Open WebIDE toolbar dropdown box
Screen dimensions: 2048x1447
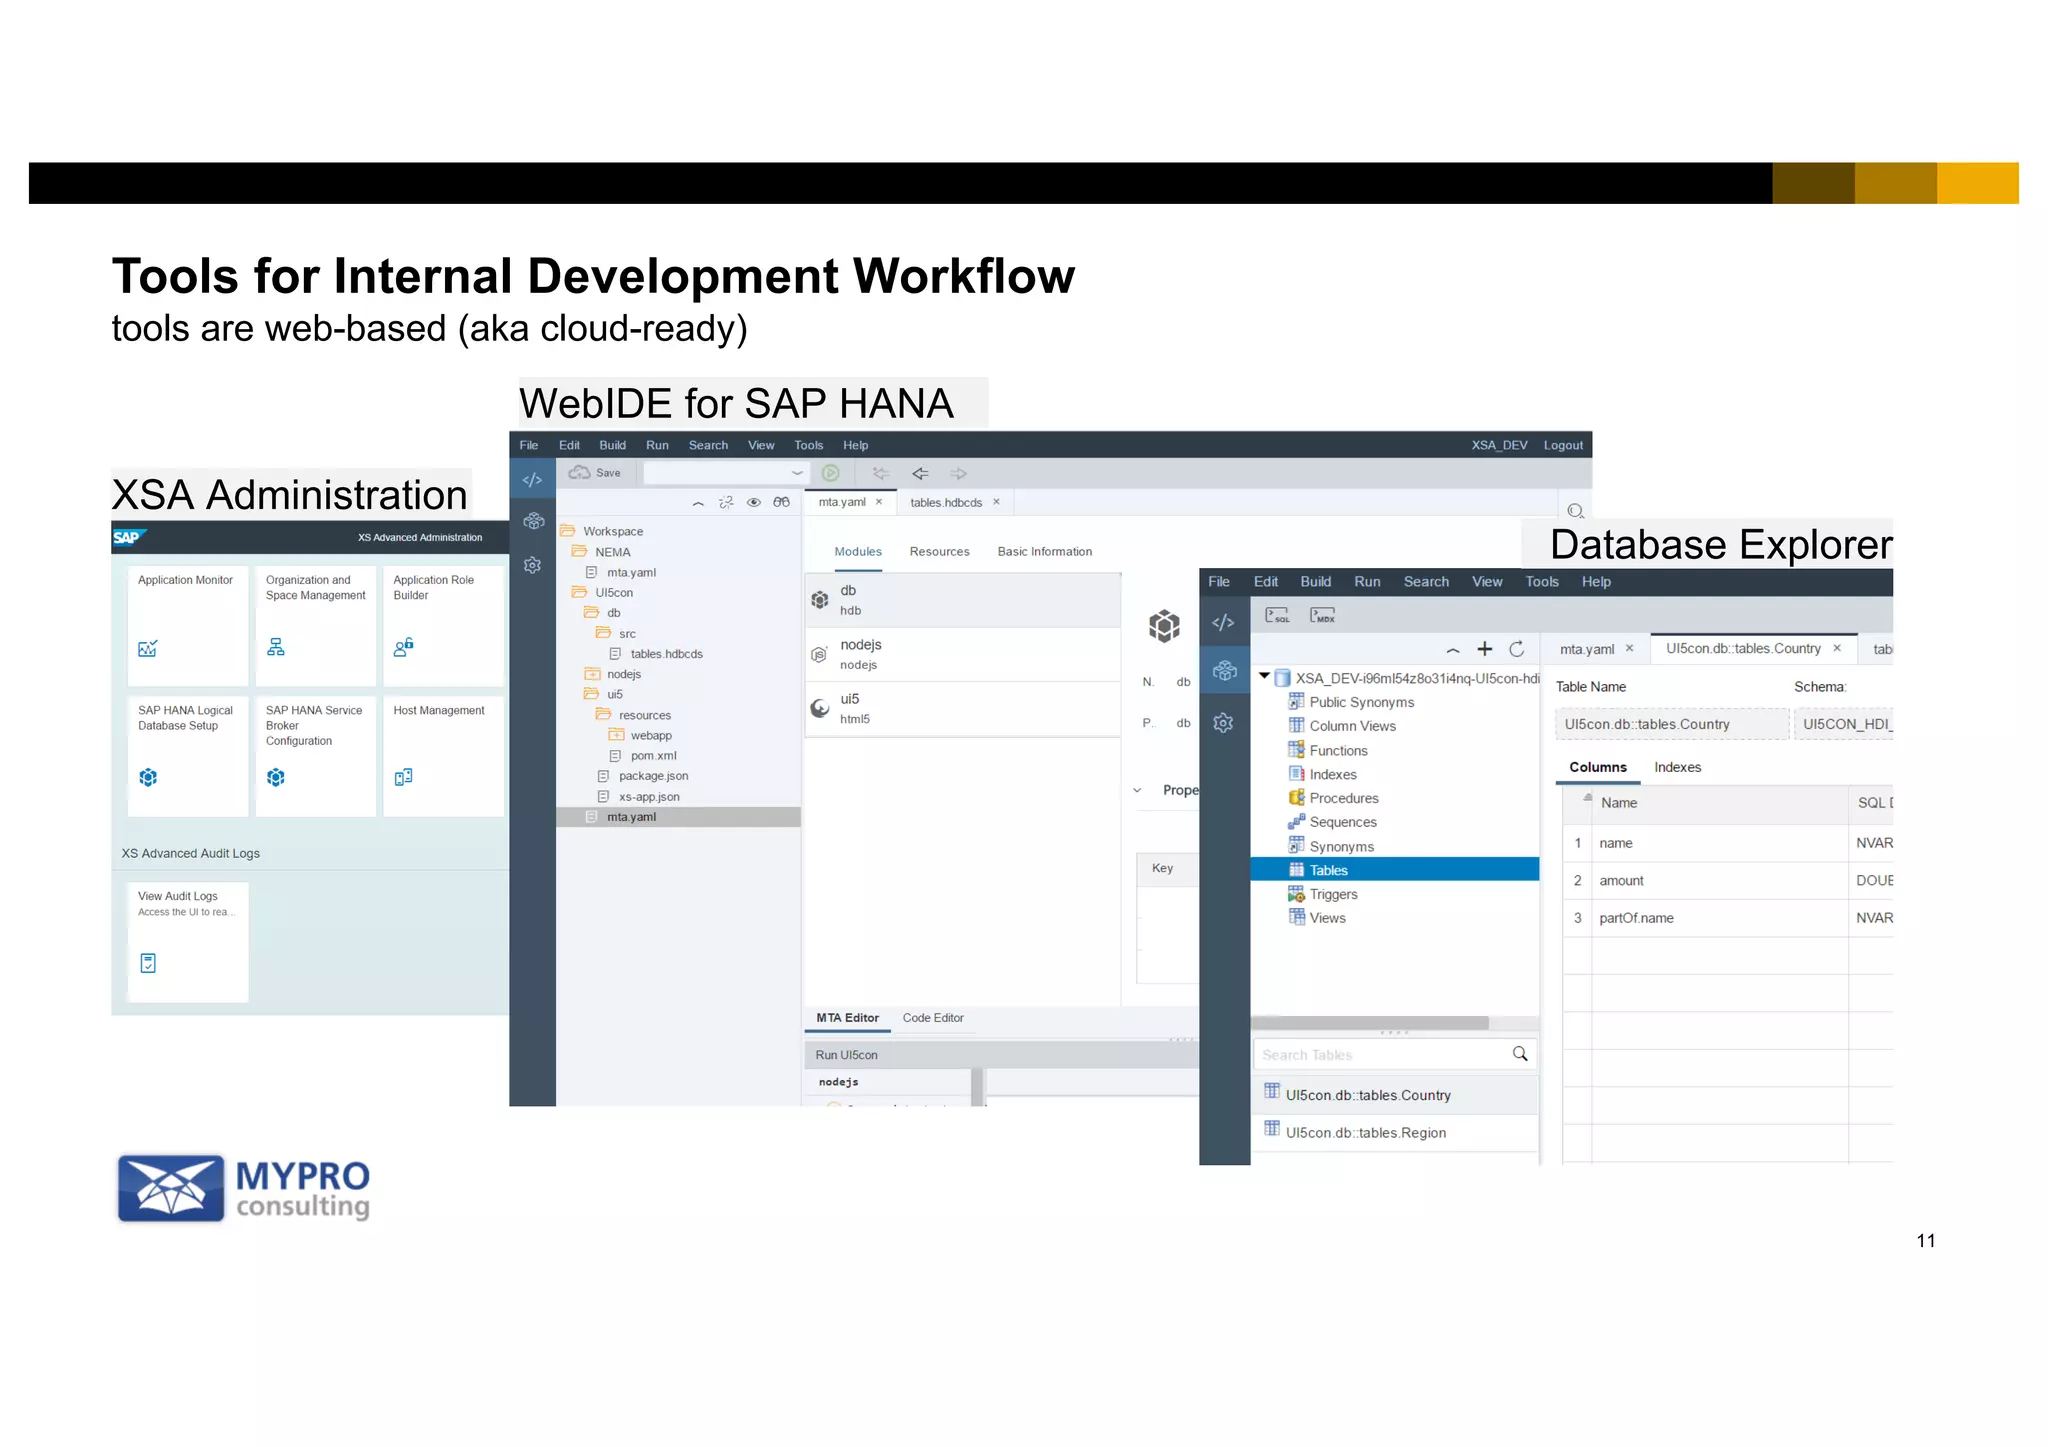tap(726, 473)
